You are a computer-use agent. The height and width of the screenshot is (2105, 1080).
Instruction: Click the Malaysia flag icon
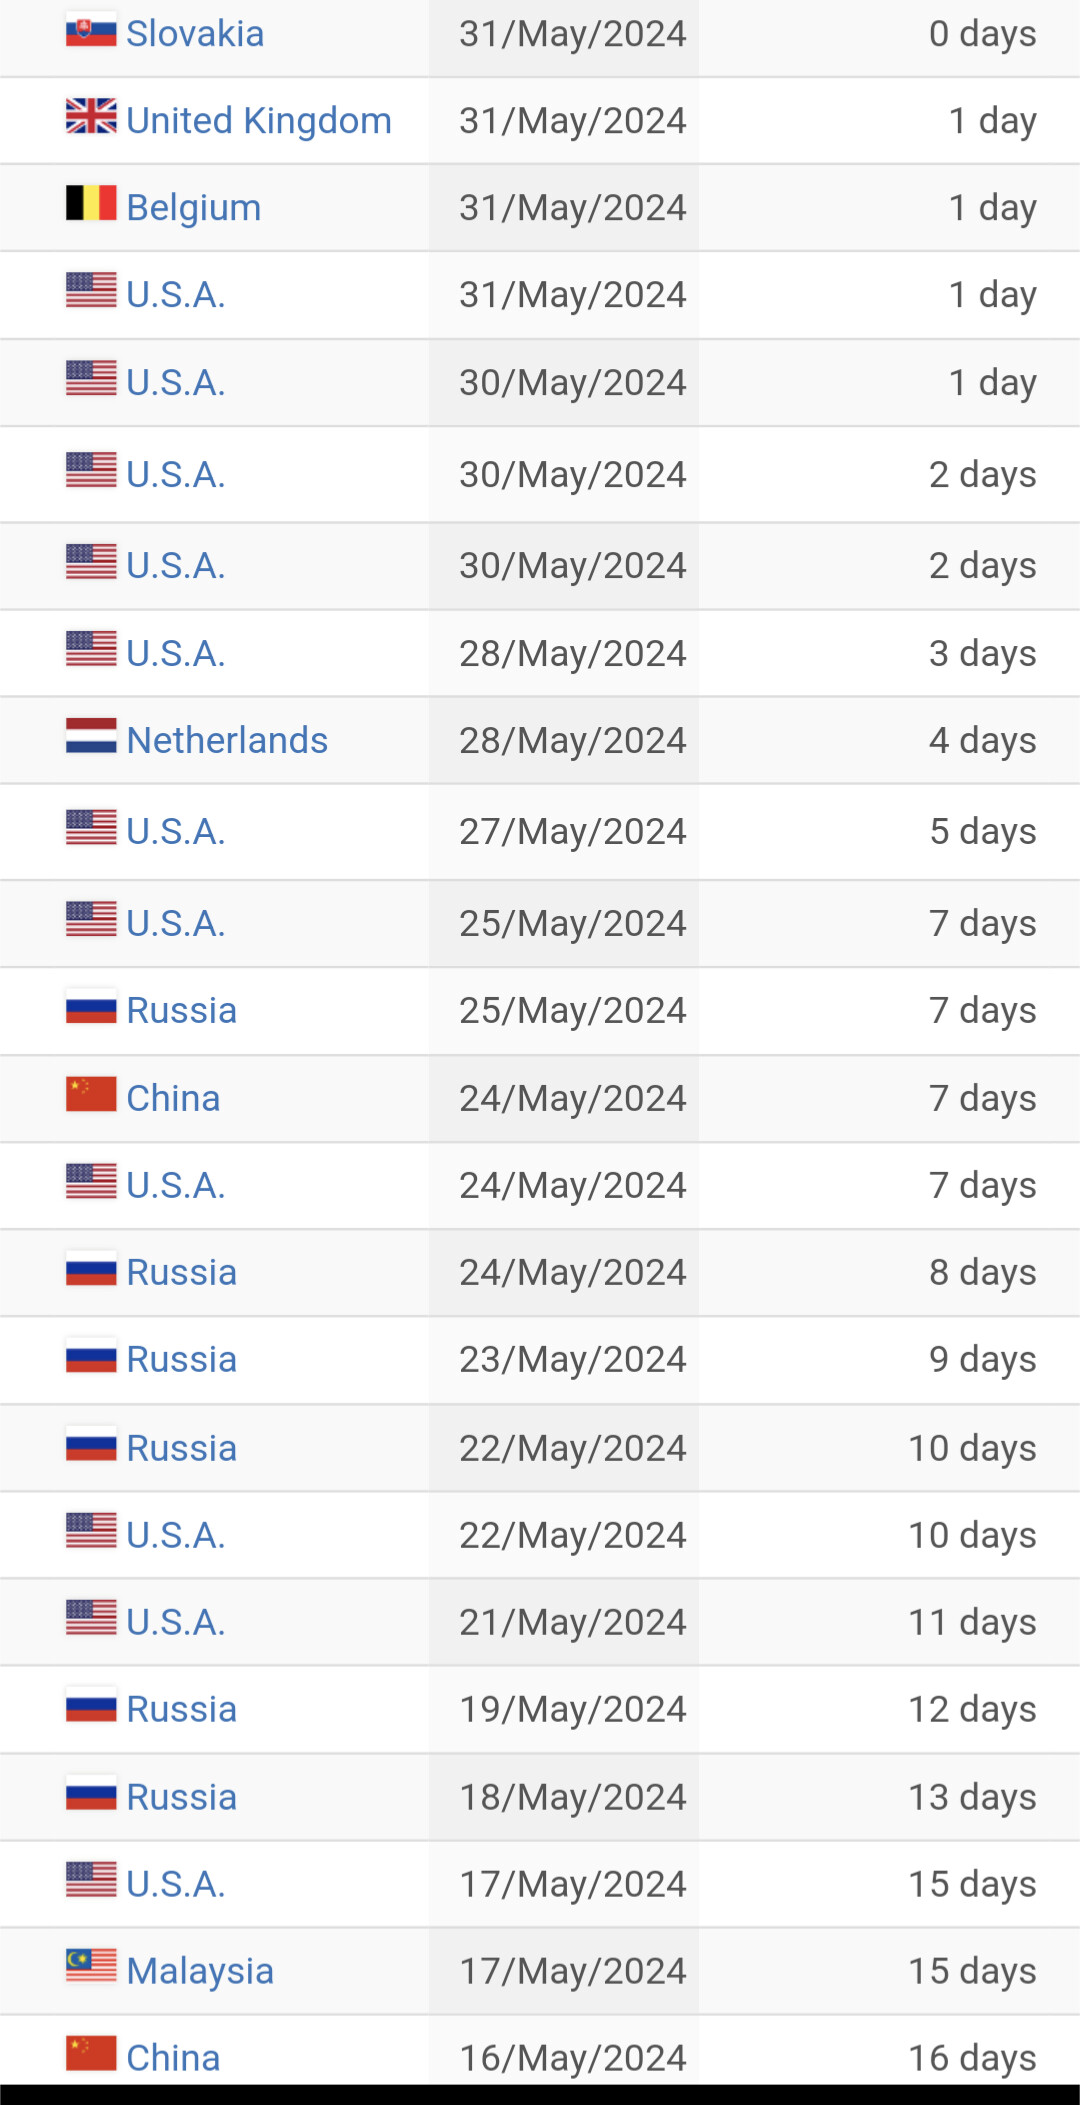click(91, 1965)
